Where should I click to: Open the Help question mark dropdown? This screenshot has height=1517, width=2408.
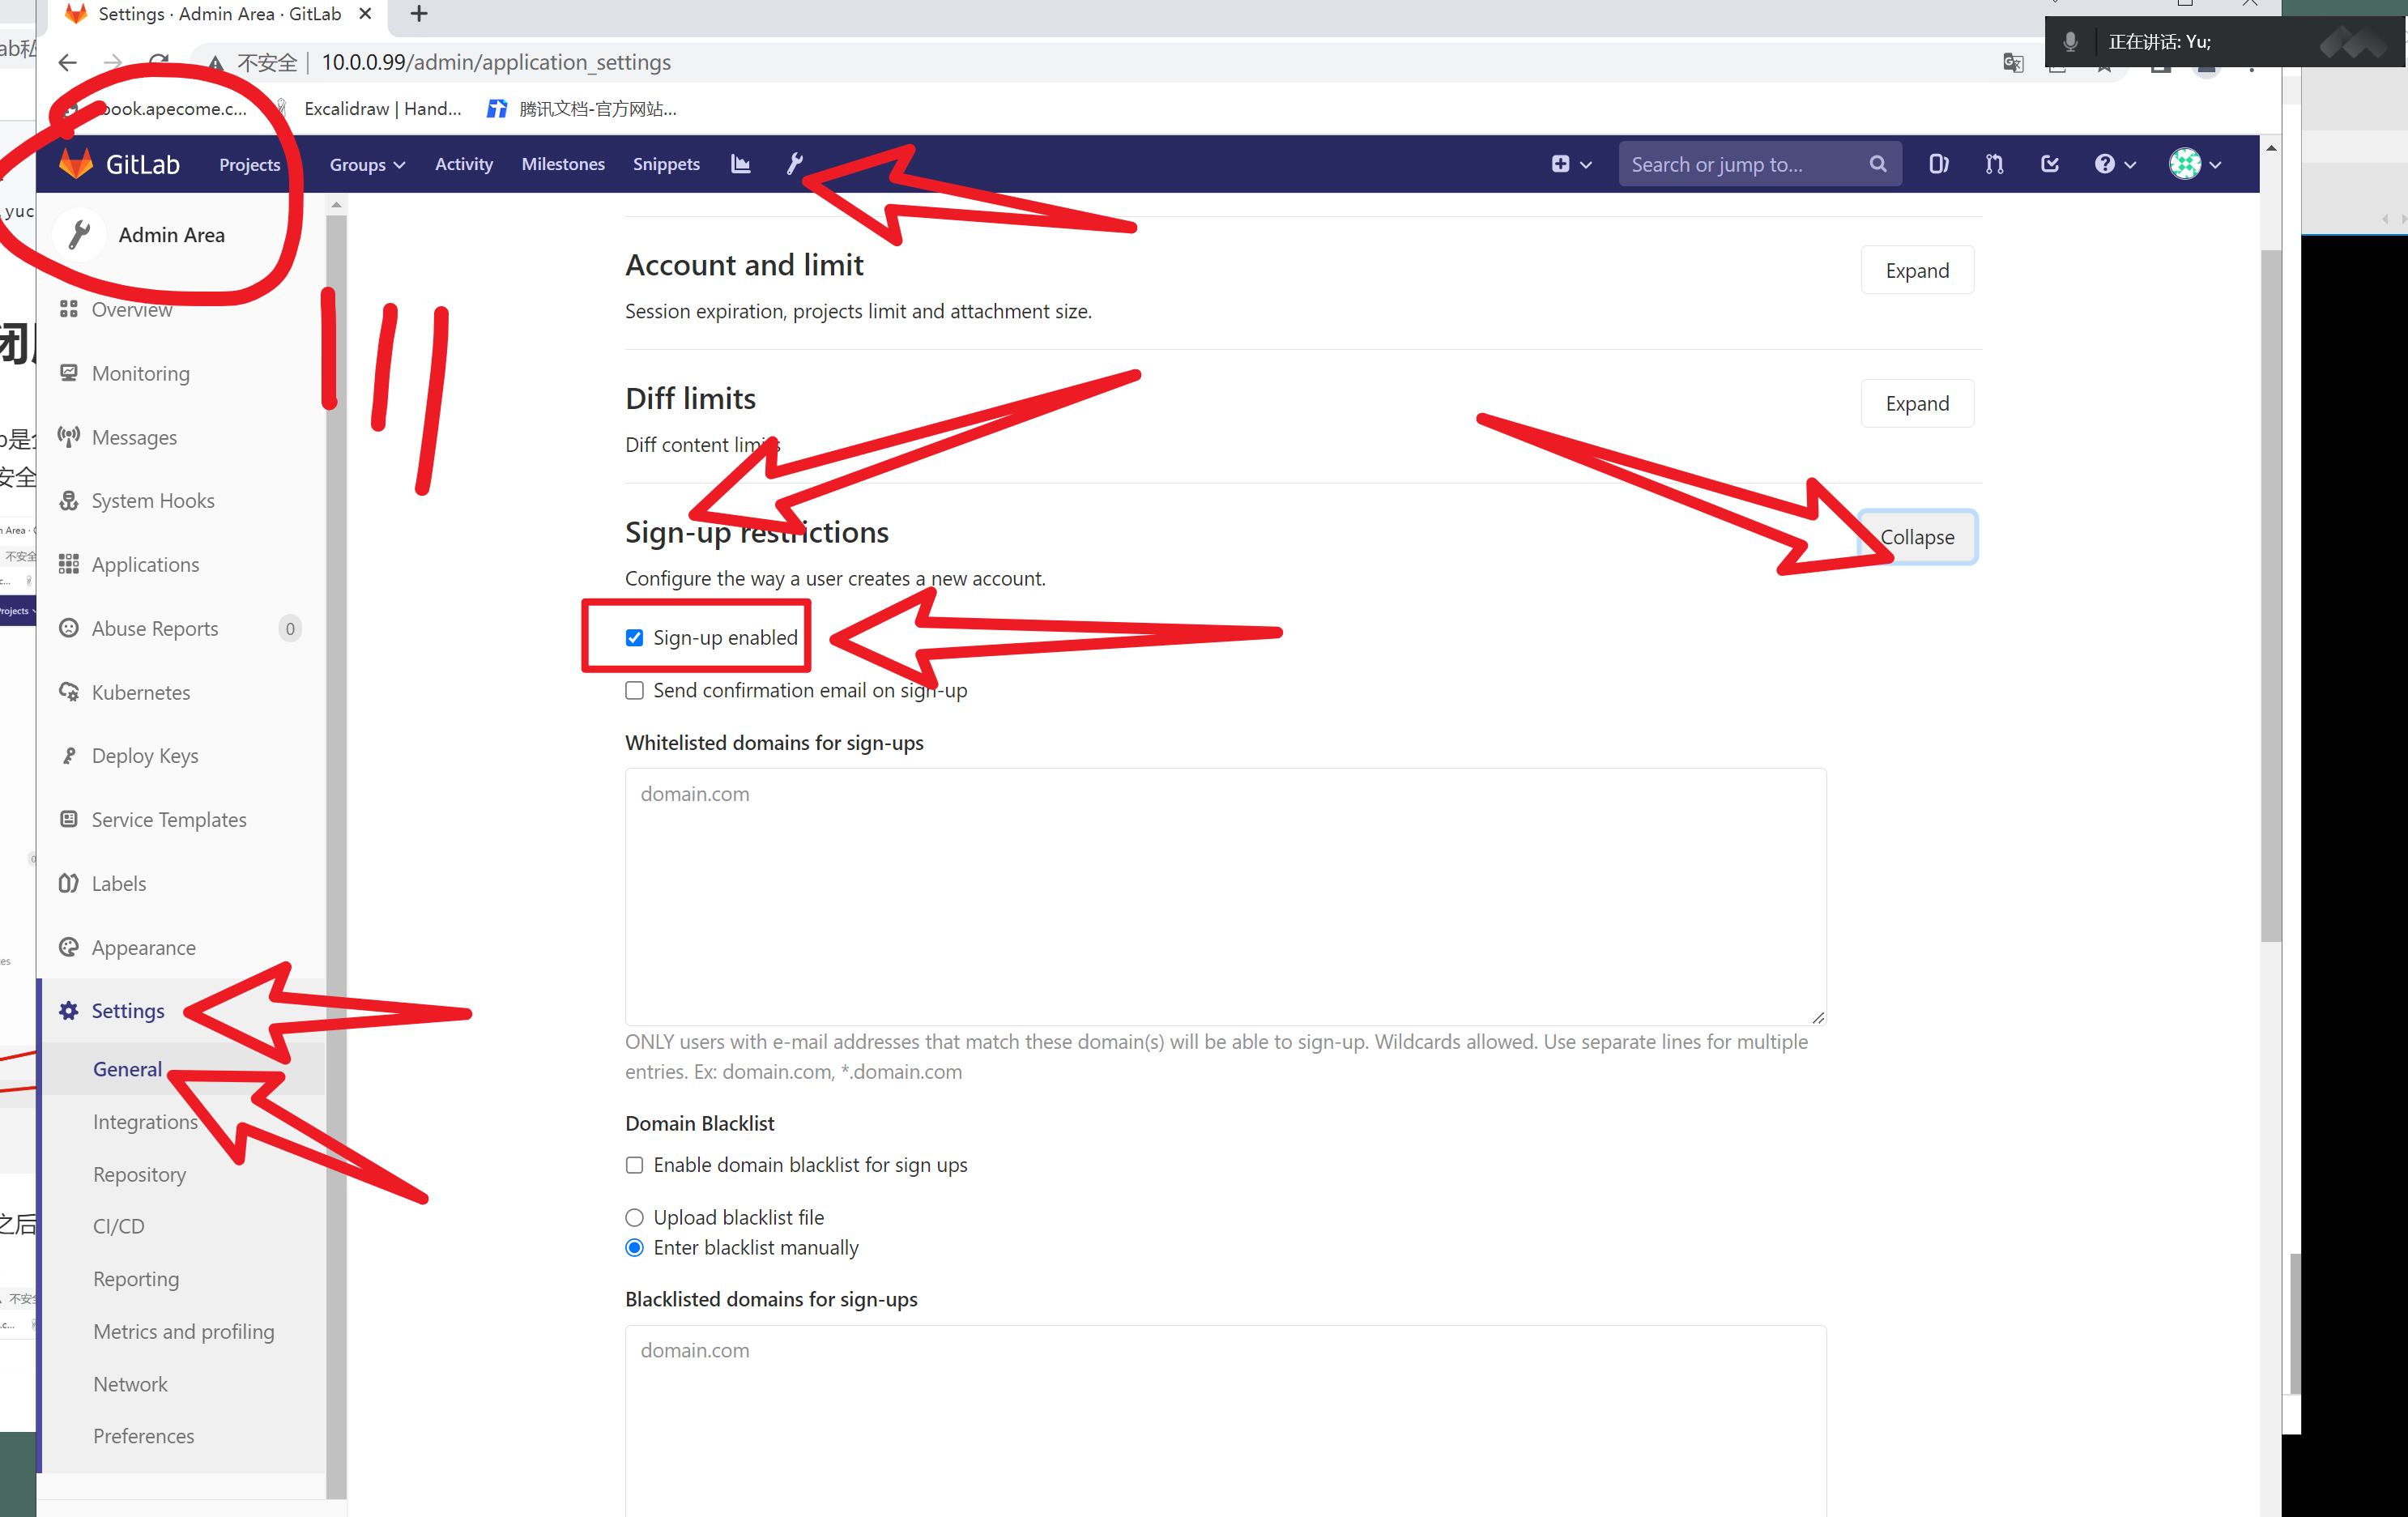click(2114, 164)
